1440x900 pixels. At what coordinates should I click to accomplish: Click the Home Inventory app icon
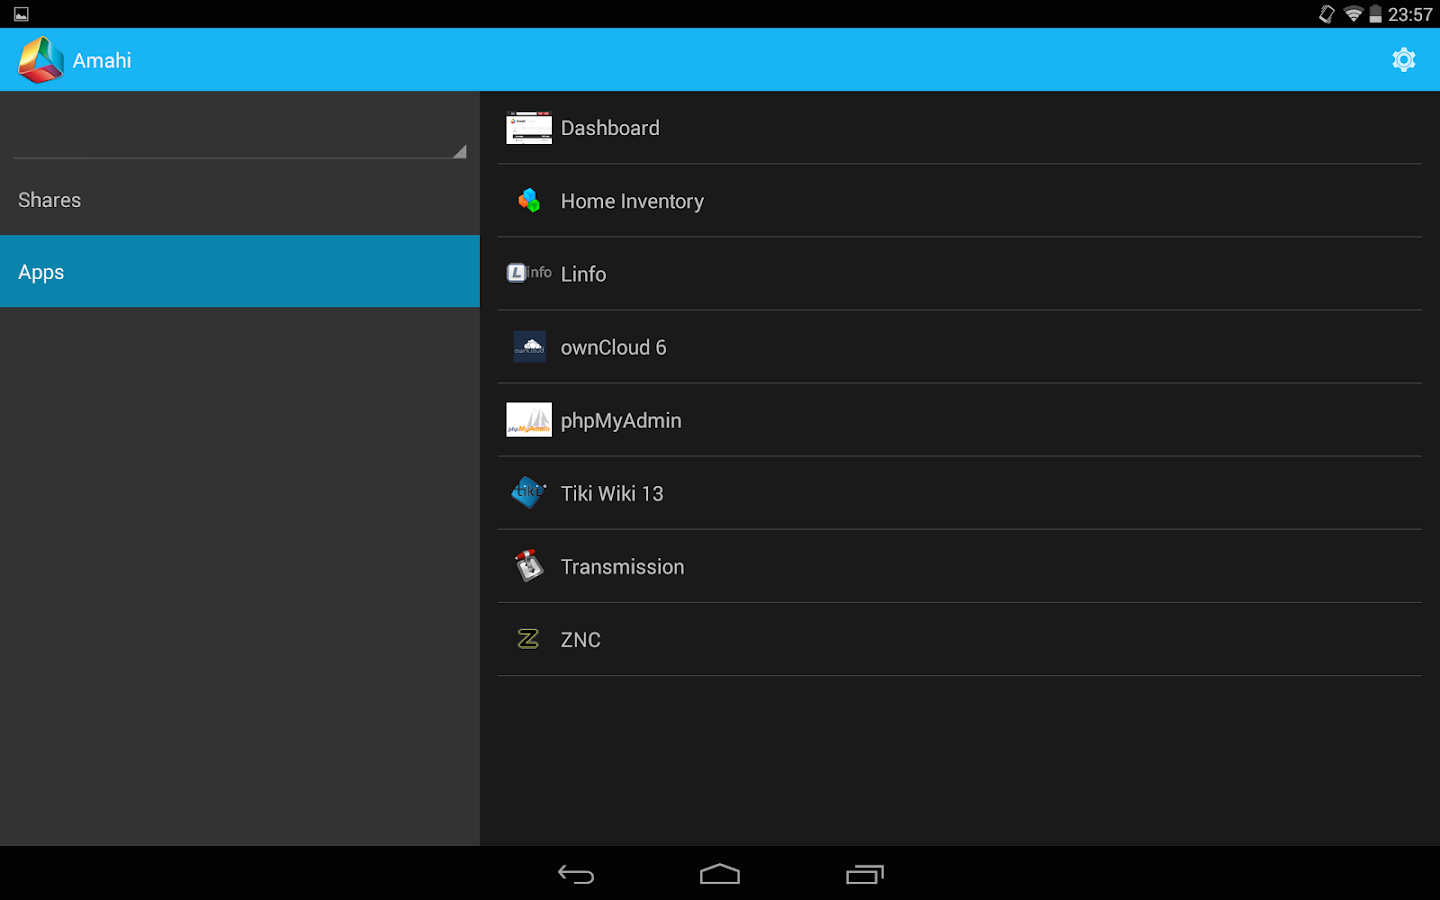529,201
